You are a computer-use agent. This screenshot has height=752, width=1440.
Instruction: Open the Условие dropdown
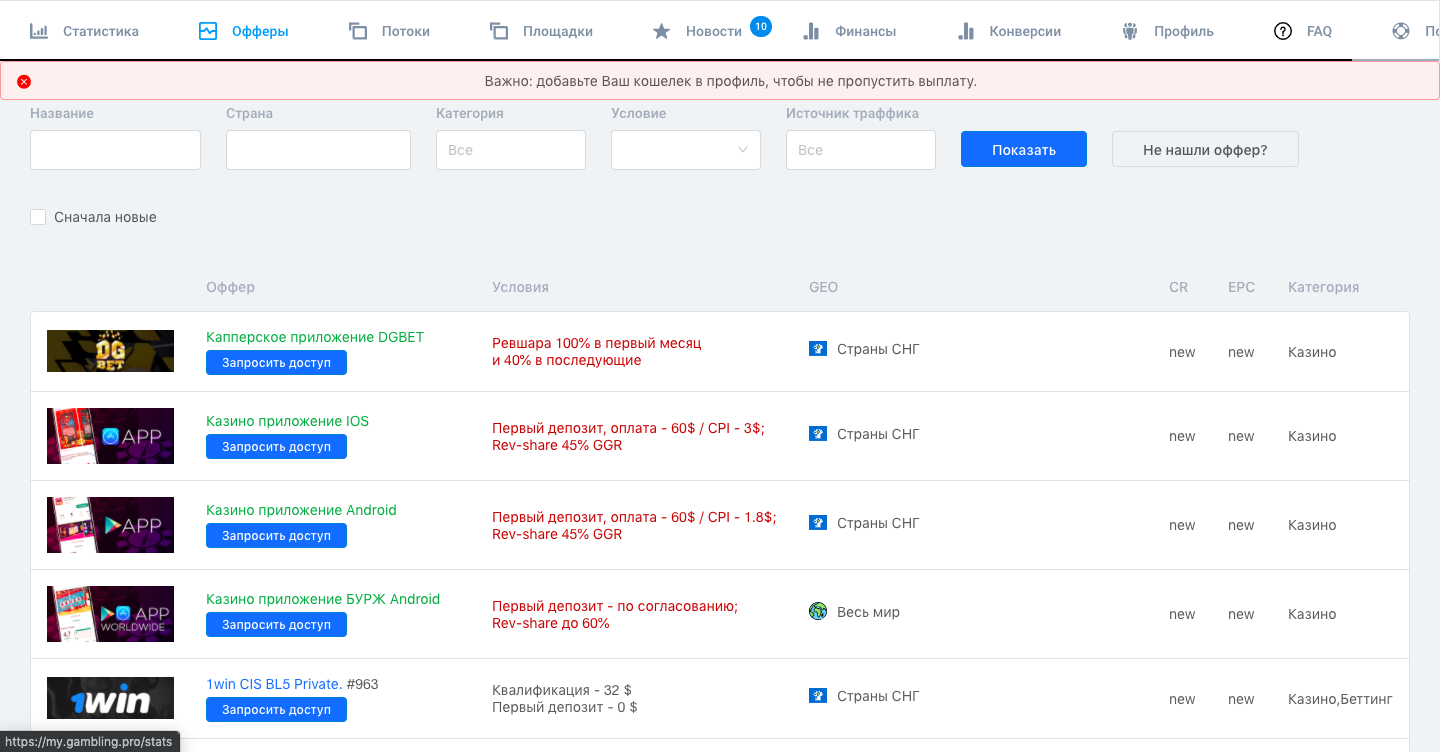(x=686, y=150)
